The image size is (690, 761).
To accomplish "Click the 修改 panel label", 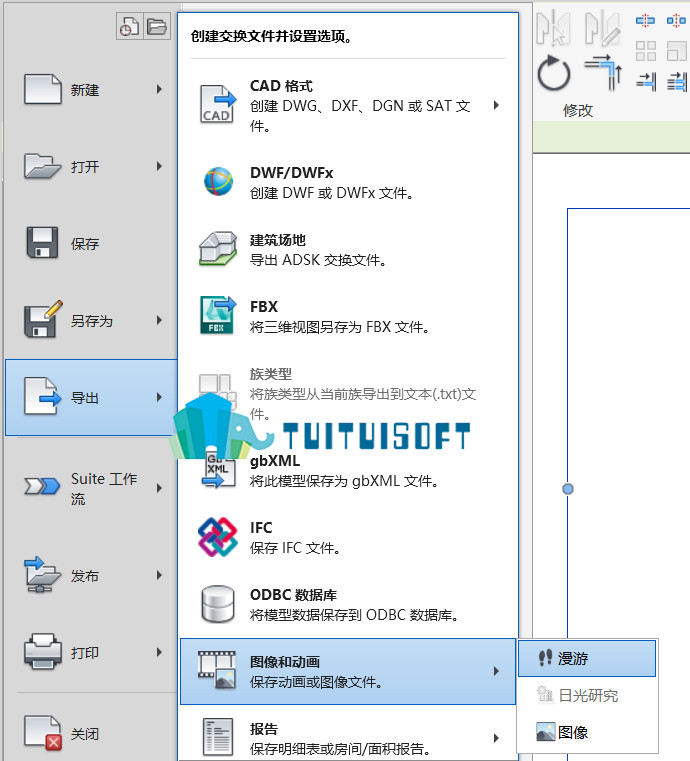I will point(578,111).
